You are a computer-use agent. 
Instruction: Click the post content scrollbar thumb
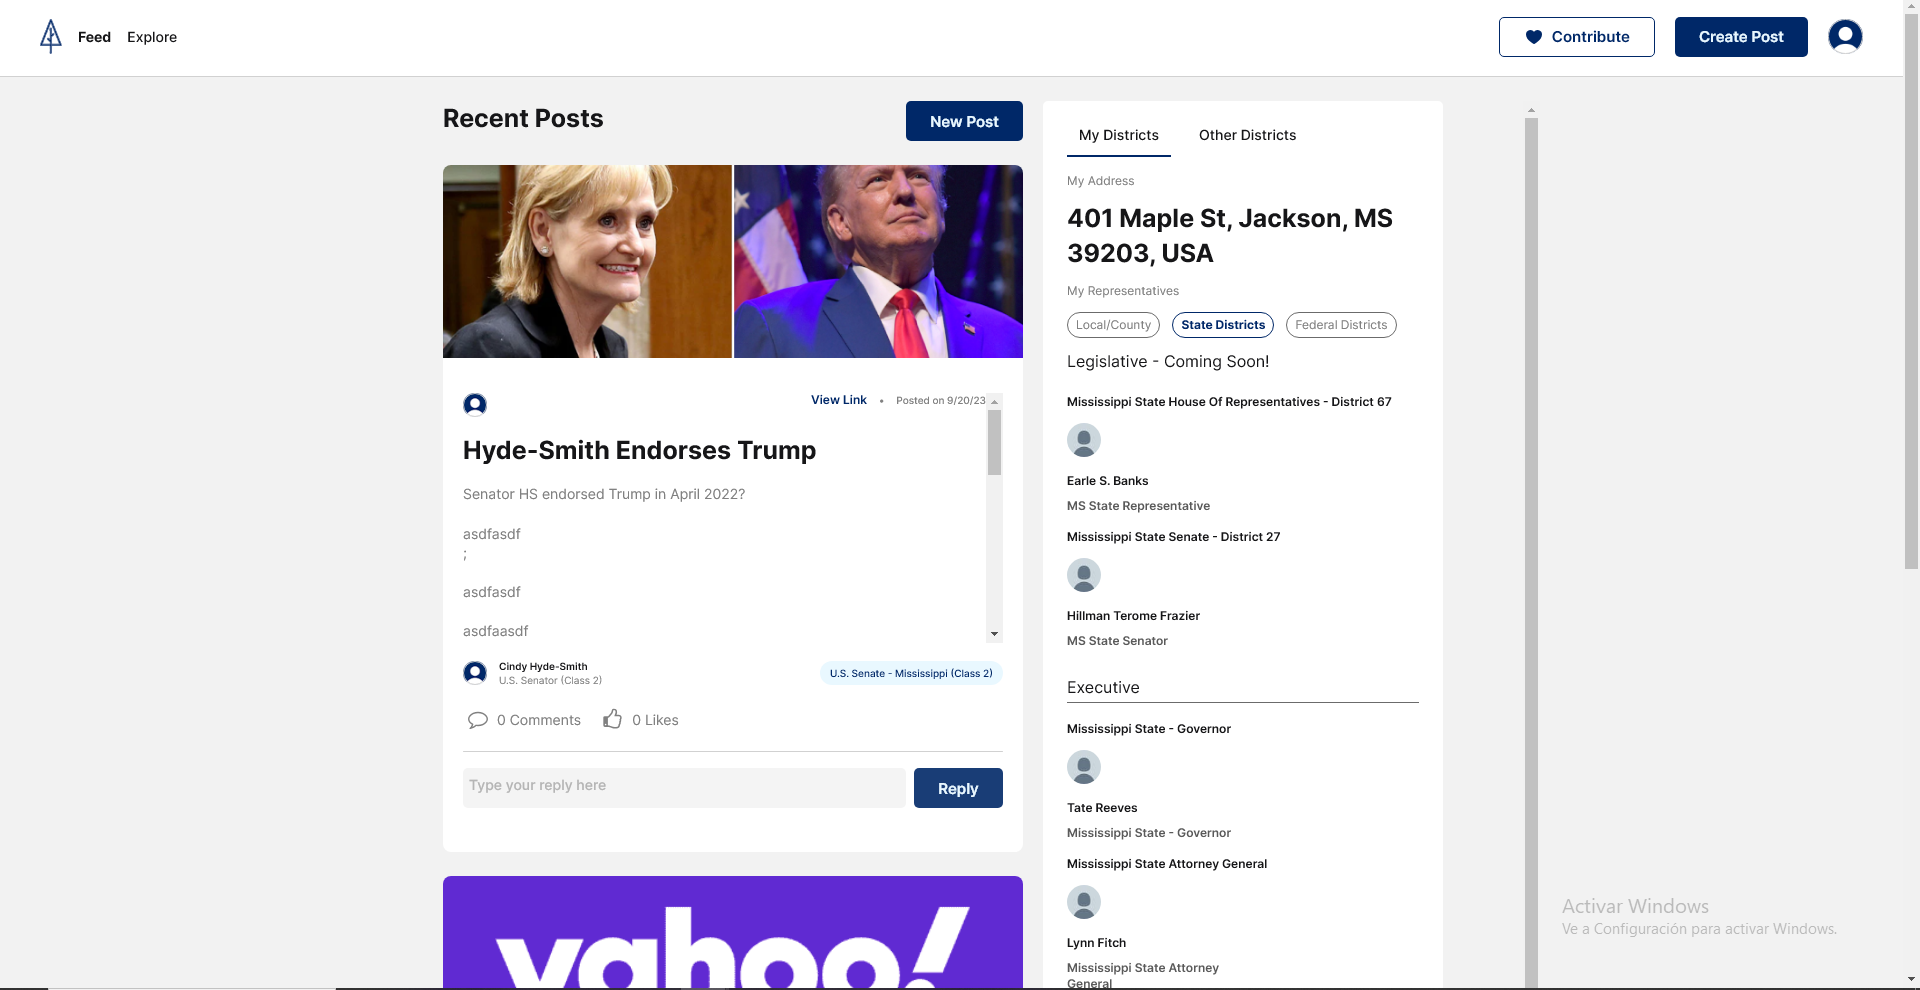click(994, 442)
